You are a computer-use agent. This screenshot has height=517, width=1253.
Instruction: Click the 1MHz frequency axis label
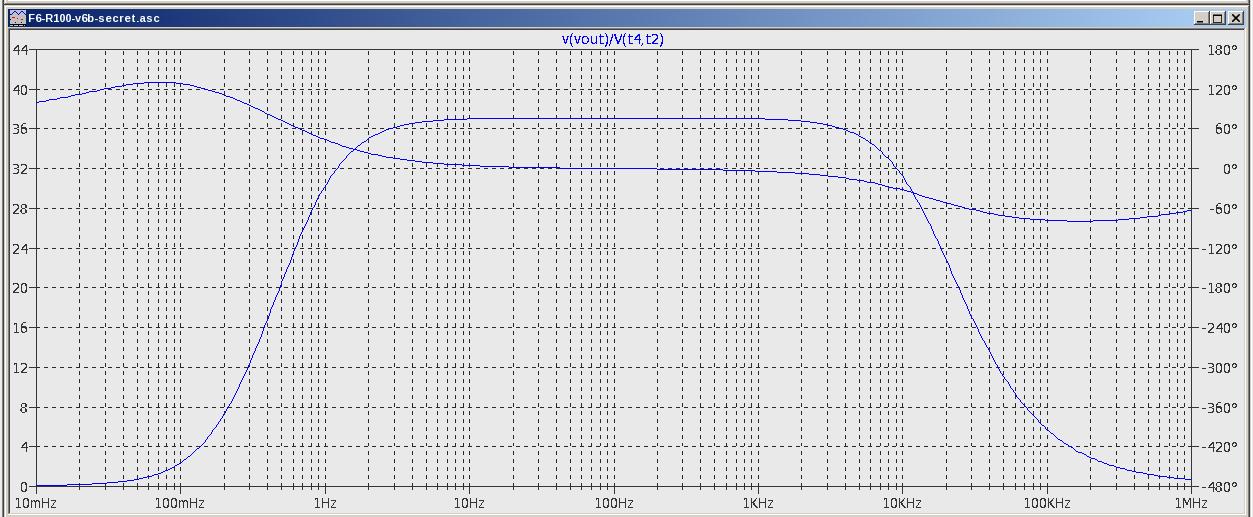[1191, 503]
